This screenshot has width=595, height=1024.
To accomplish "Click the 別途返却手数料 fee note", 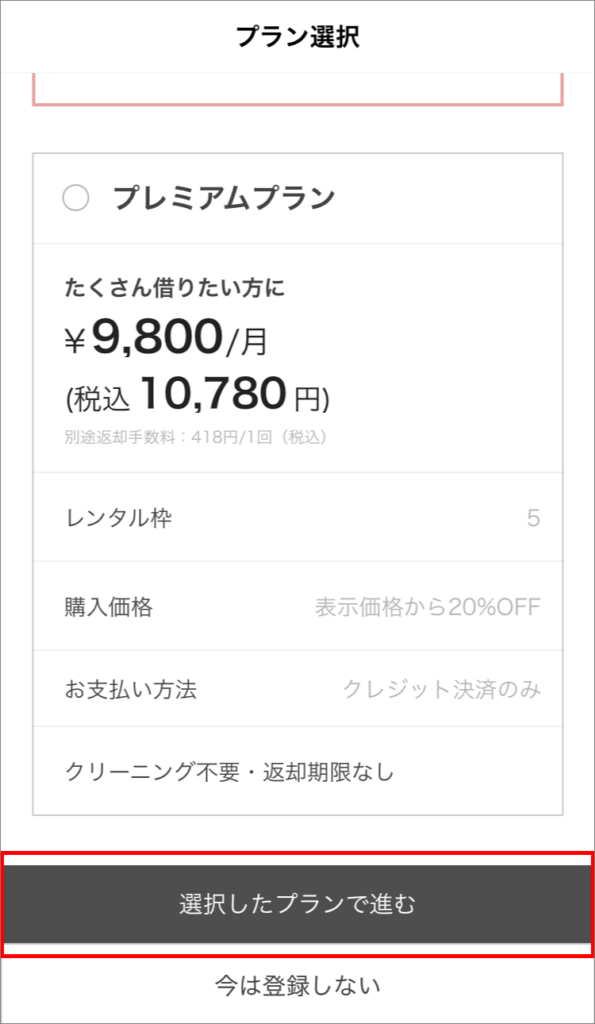I will [196, 438].
